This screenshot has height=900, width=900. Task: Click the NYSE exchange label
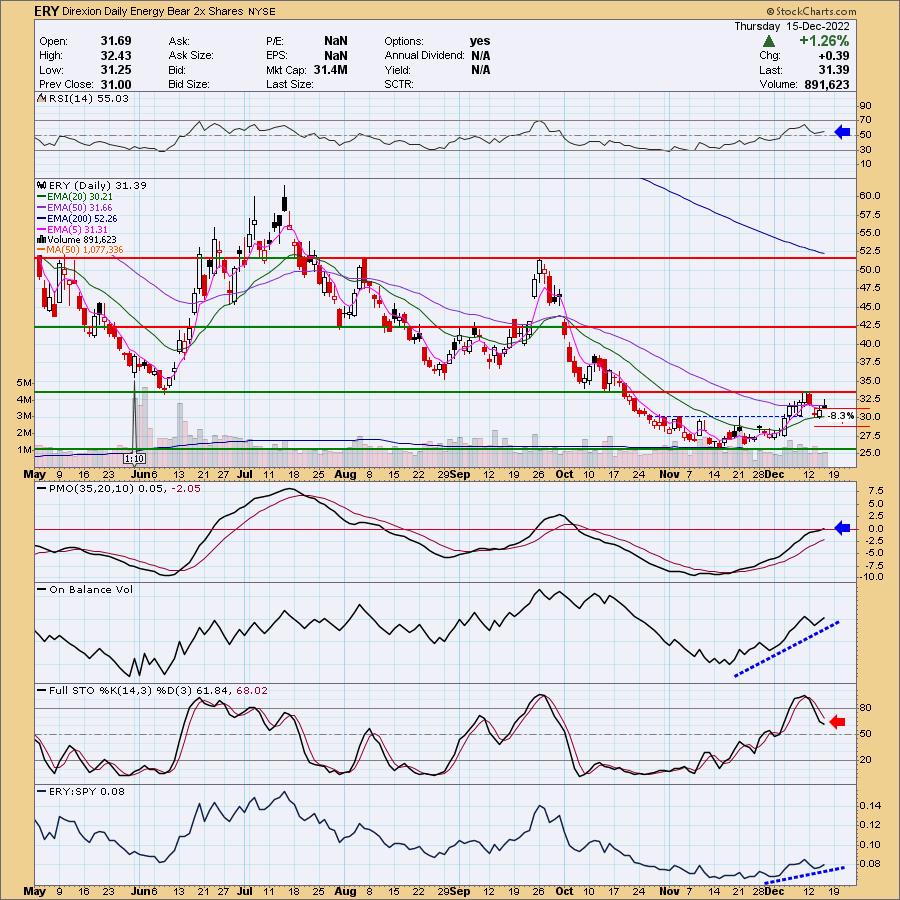tap(262, 11)
